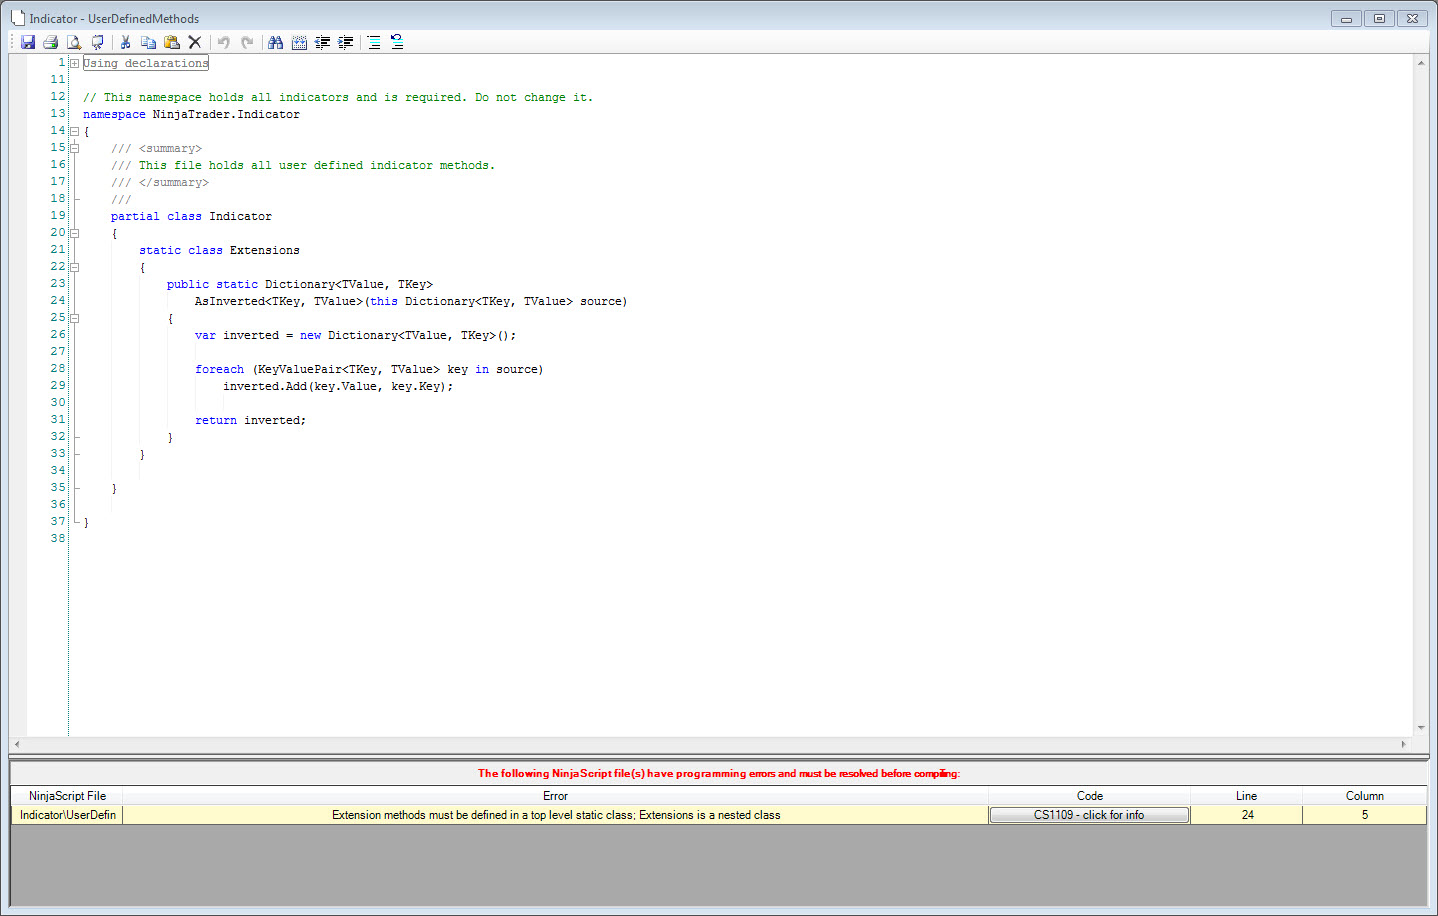Screen dimensions: 1438x916
Task: Click the Code column header
Action: (1089, 796)
